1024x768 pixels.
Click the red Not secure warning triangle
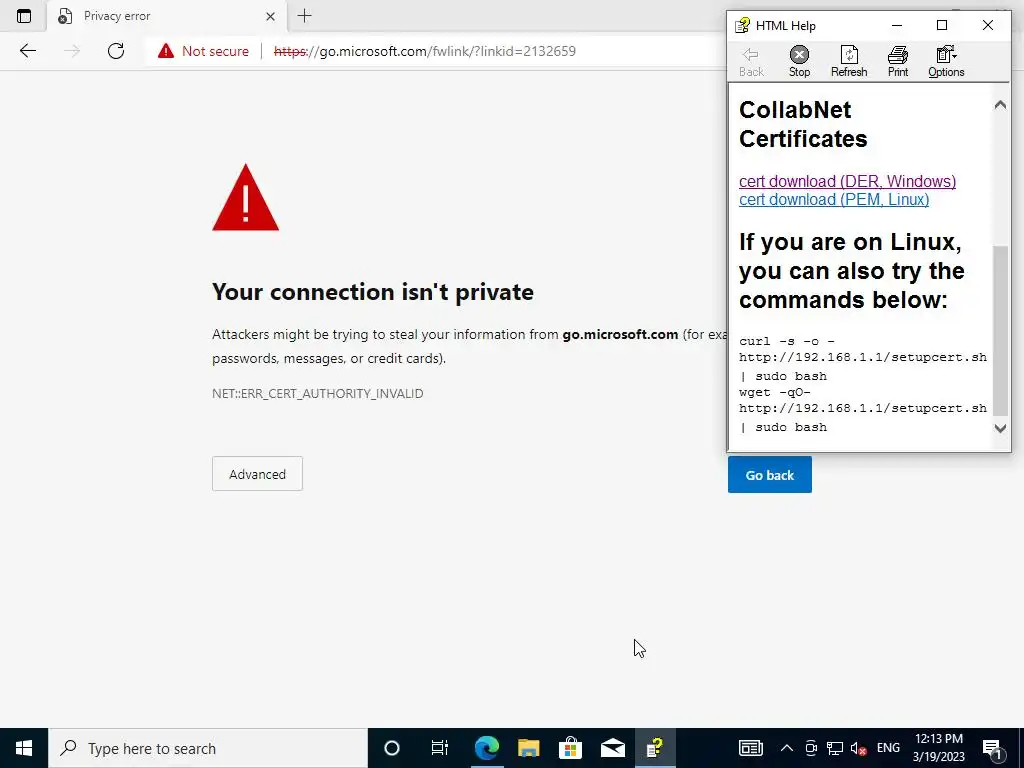[x=166, y=51]
